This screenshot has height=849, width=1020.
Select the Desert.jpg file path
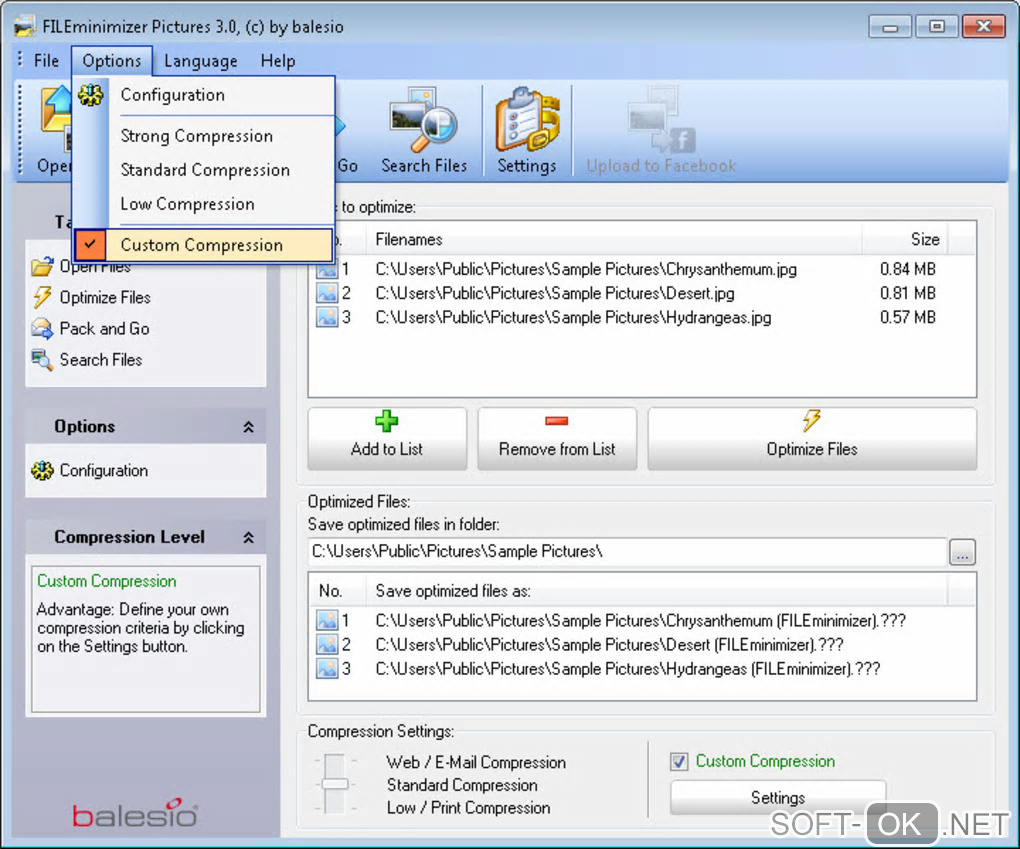click(x=555, y=293)
